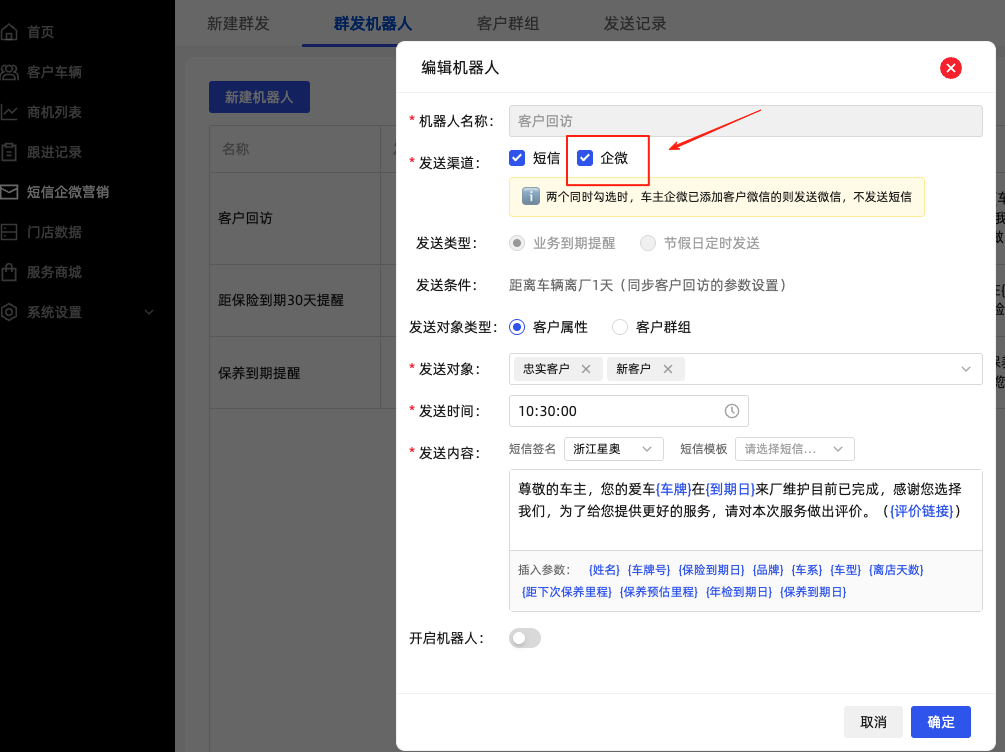This screenshot has width=1005, height=752.
Task: Click the home icon beside 首页
Action: [9, 31]
